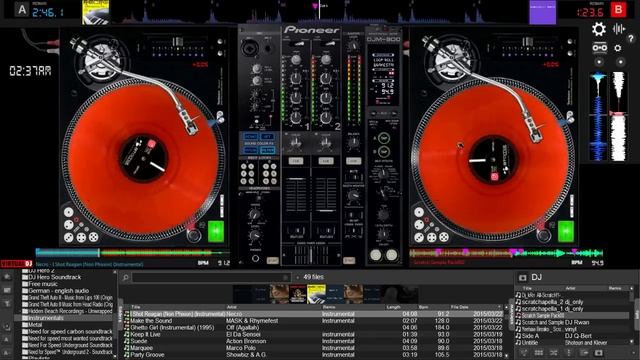This screenshot has height=360, width=640.
Task: Sort the file list by Title column
Action: click(136, 307)
